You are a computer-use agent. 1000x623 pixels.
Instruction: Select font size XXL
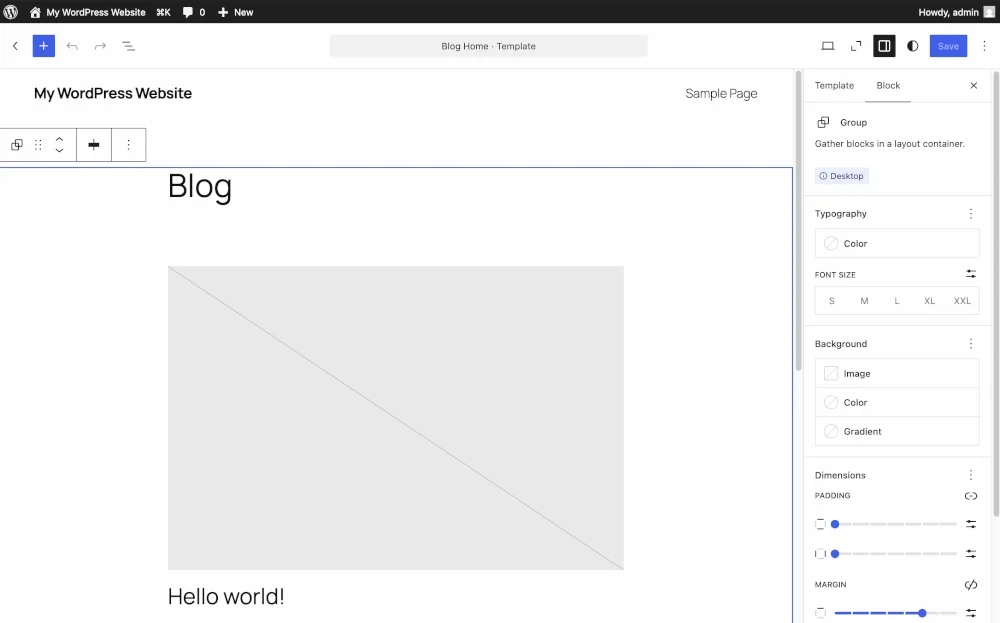962,301
